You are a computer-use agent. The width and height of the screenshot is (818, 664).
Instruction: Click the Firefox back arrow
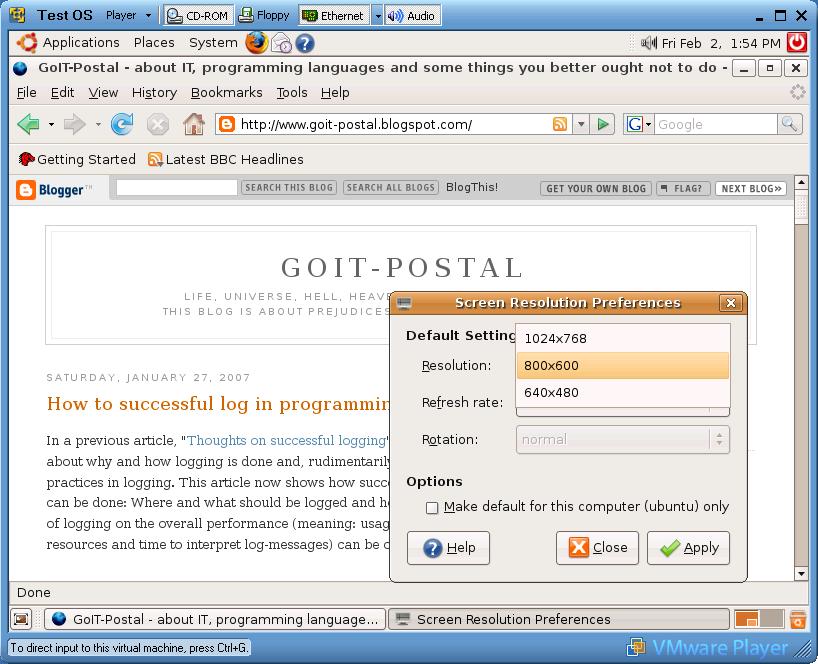click(x=29, y=124)
